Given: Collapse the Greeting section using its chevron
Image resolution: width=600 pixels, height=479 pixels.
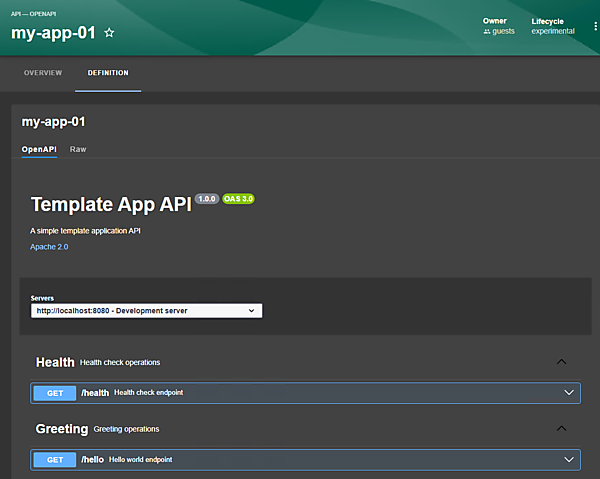Looking at the screenshot, I should tap(561, 429).
